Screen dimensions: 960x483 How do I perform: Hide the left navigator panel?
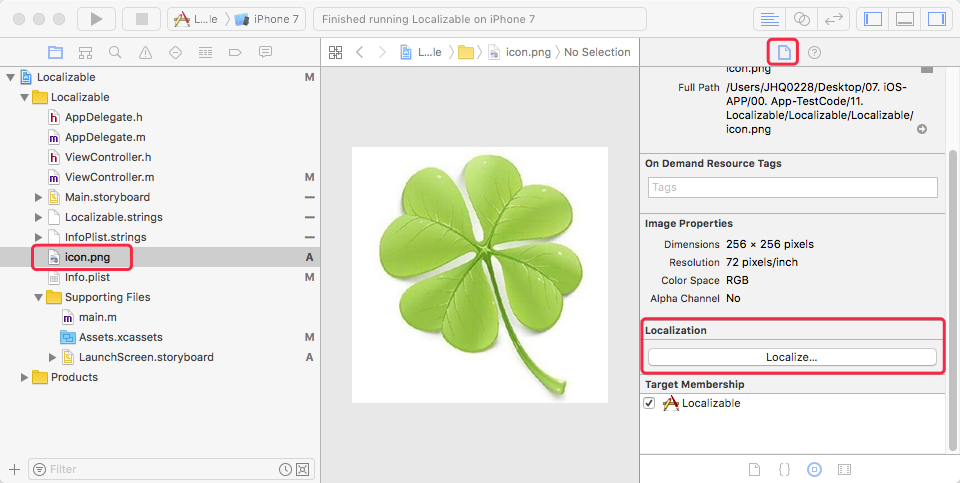coord(873,19)
